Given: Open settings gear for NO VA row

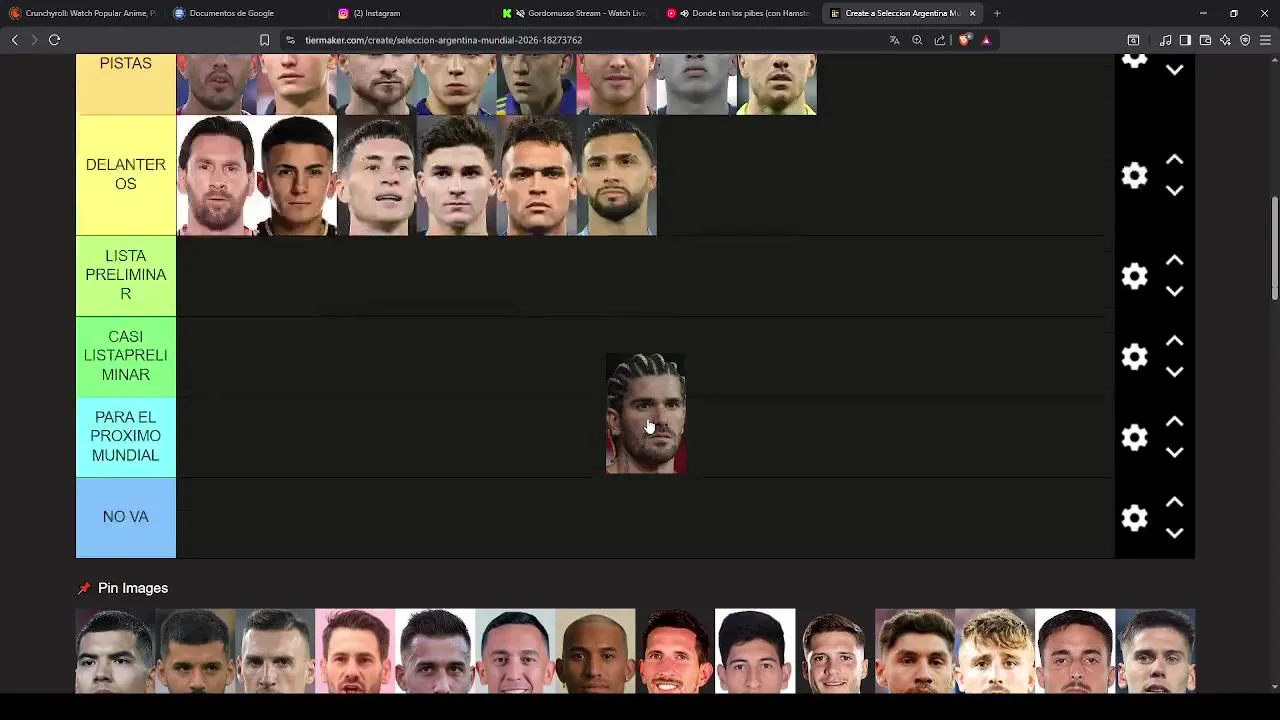Looking at the screenshot, I should [1134, 518].
